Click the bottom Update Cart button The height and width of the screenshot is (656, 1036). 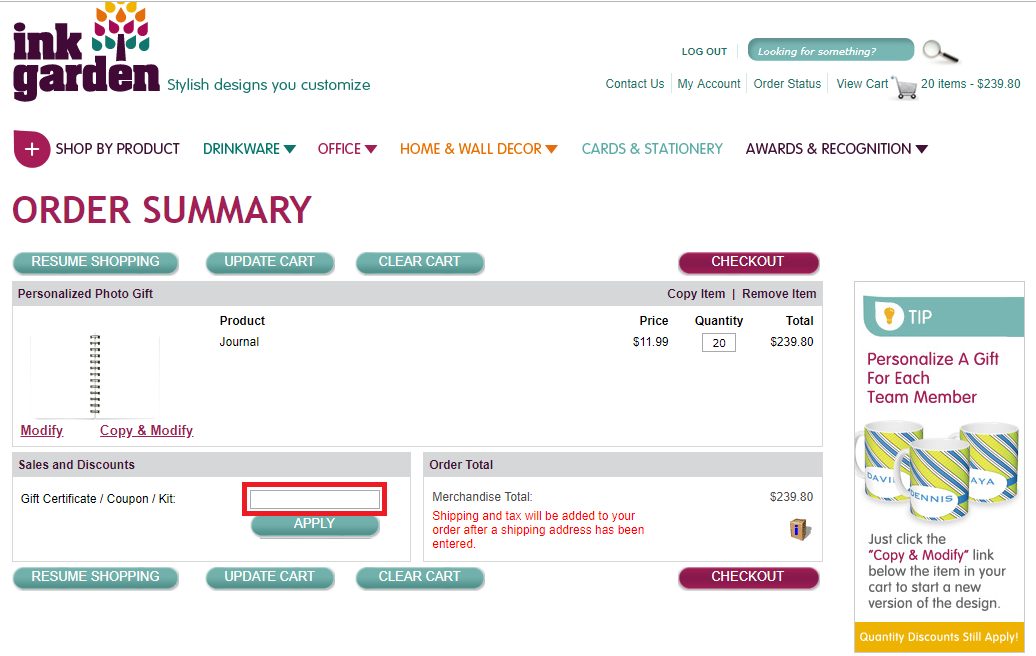(x=270, y=577)
